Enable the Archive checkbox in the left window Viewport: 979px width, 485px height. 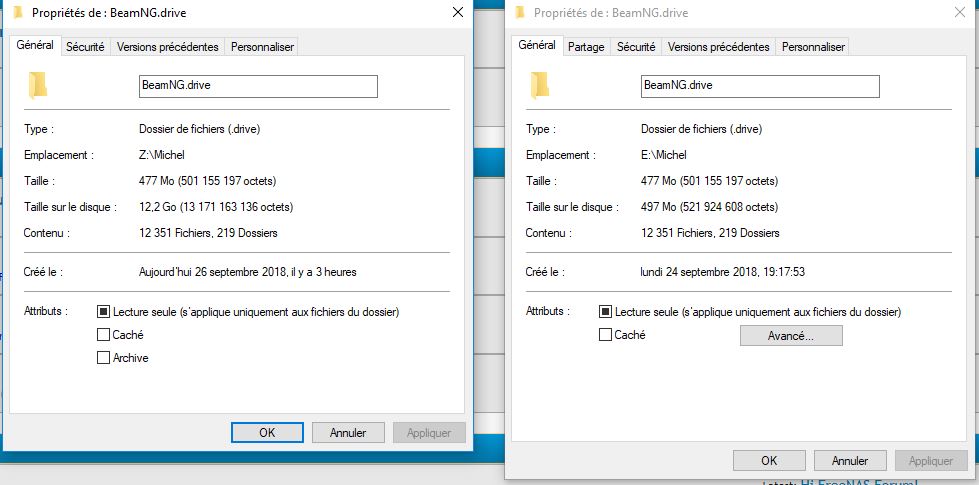click(x=104, y=358)
